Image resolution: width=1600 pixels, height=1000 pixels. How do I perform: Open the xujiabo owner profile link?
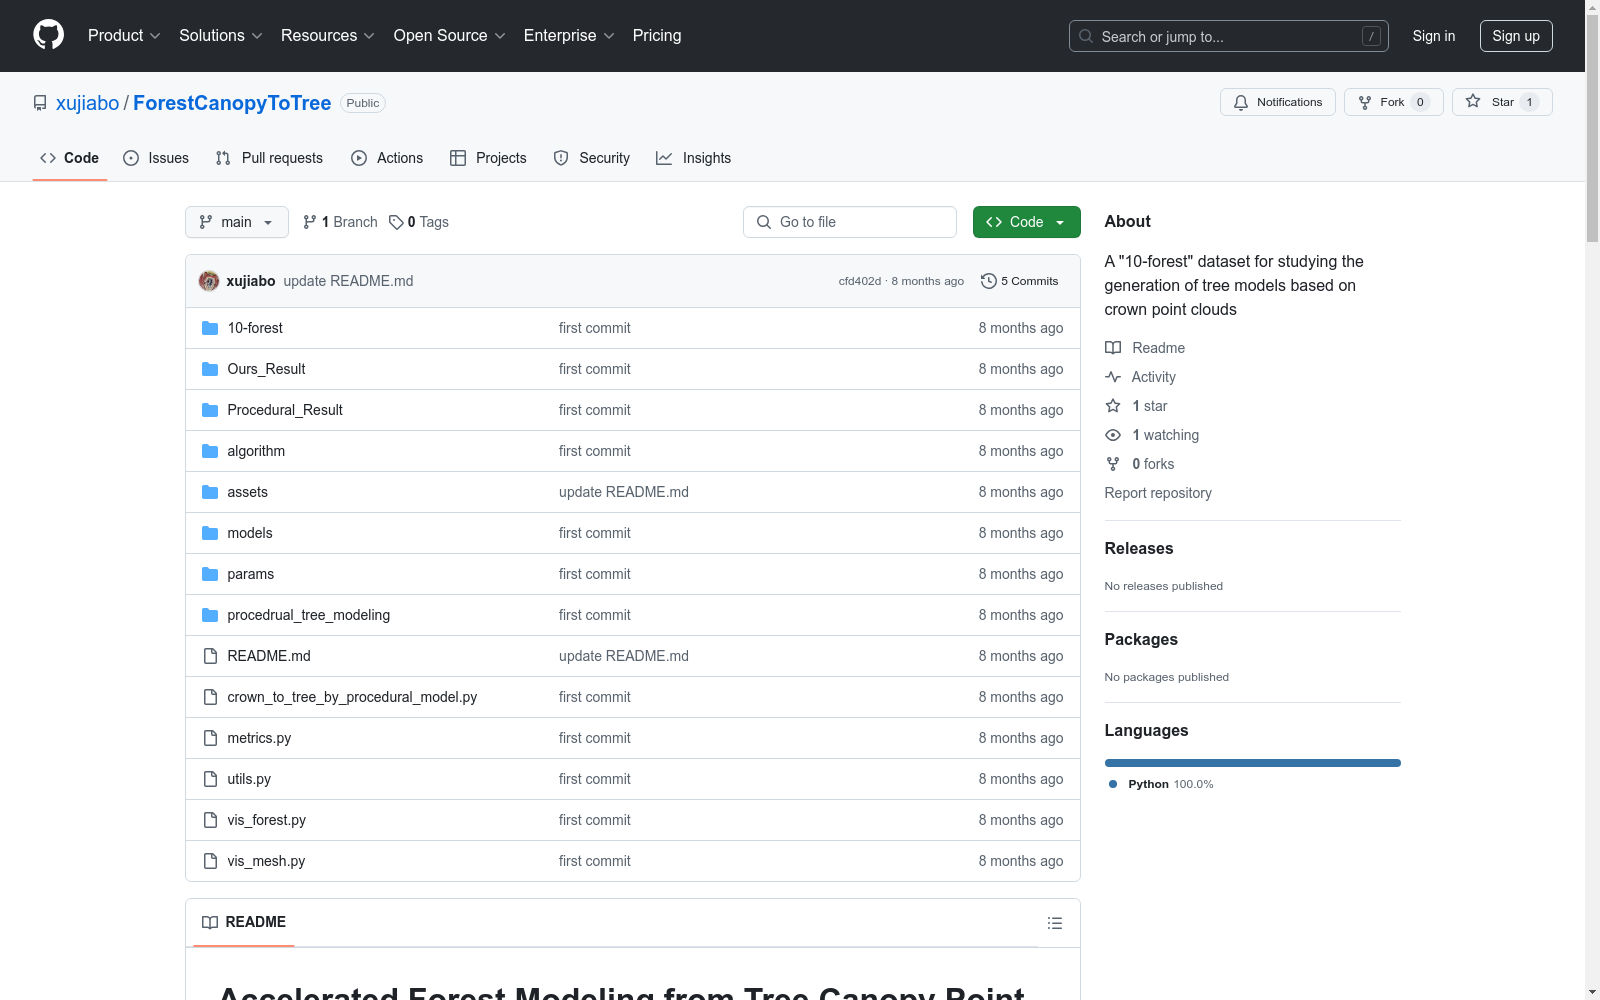(x=87, y=103)
